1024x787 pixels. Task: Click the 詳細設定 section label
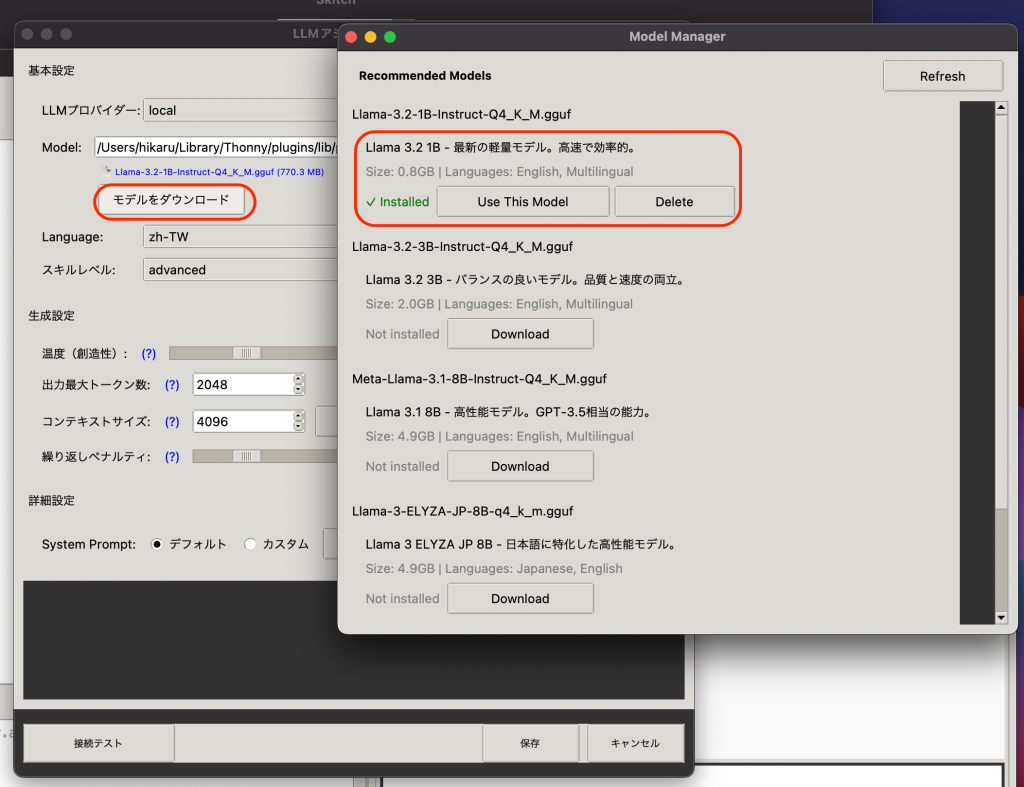(52, 501)
